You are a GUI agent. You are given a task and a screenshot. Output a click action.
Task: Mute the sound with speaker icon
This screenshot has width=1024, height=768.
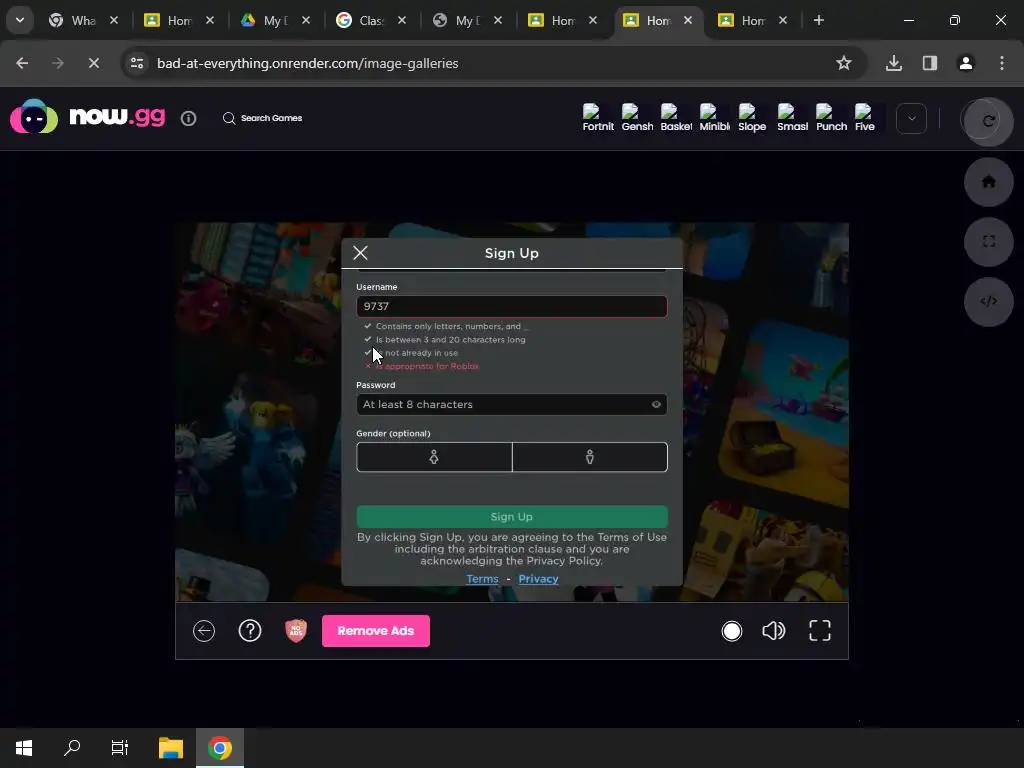[773, 631]
